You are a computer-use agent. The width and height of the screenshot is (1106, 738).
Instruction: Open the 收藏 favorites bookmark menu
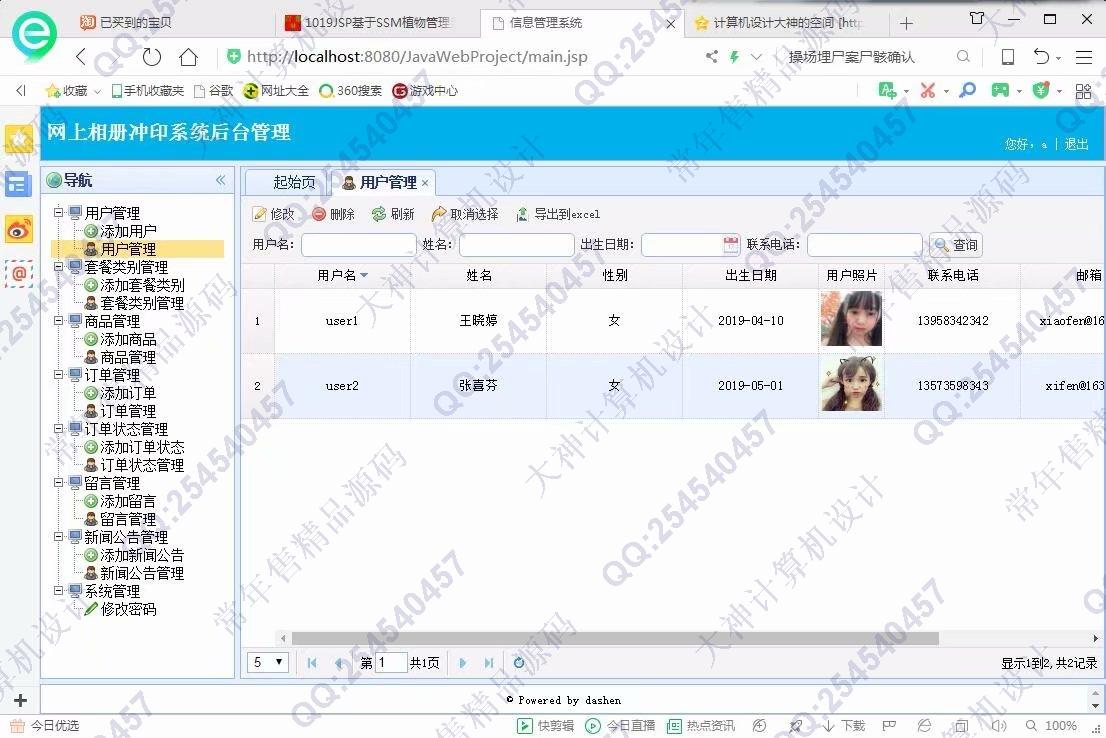[x=73, y=91]
